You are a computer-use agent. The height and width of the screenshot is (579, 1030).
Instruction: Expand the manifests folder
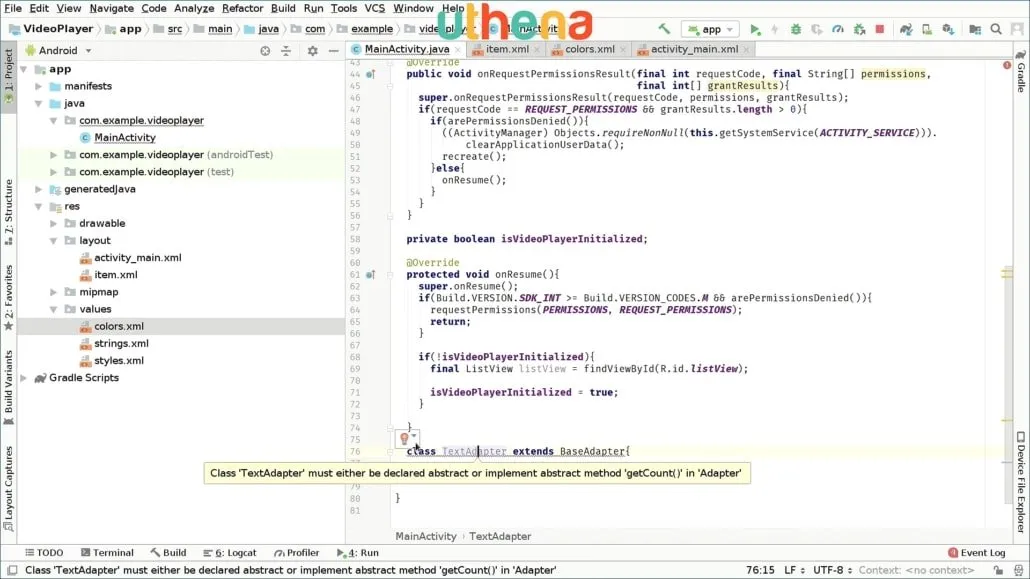point(39,86)
